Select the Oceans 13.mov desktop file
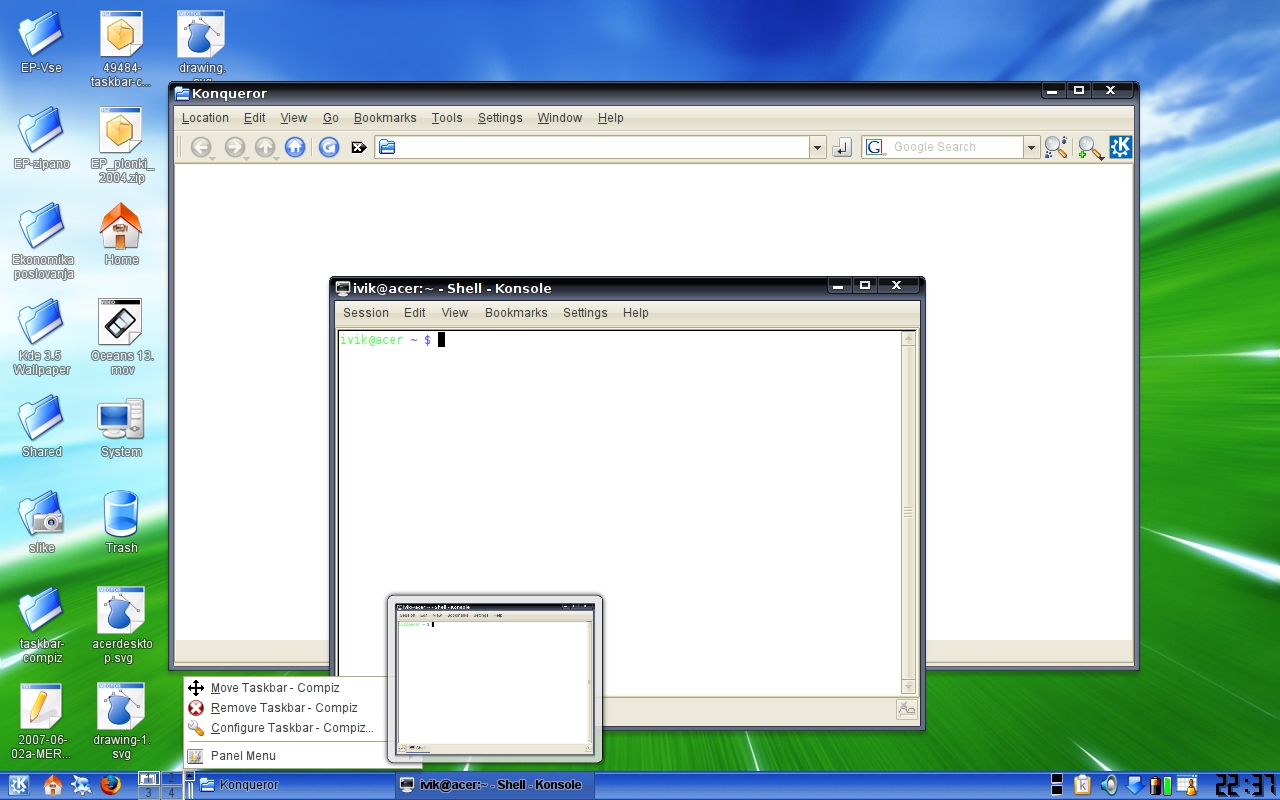 coord(121,337)
